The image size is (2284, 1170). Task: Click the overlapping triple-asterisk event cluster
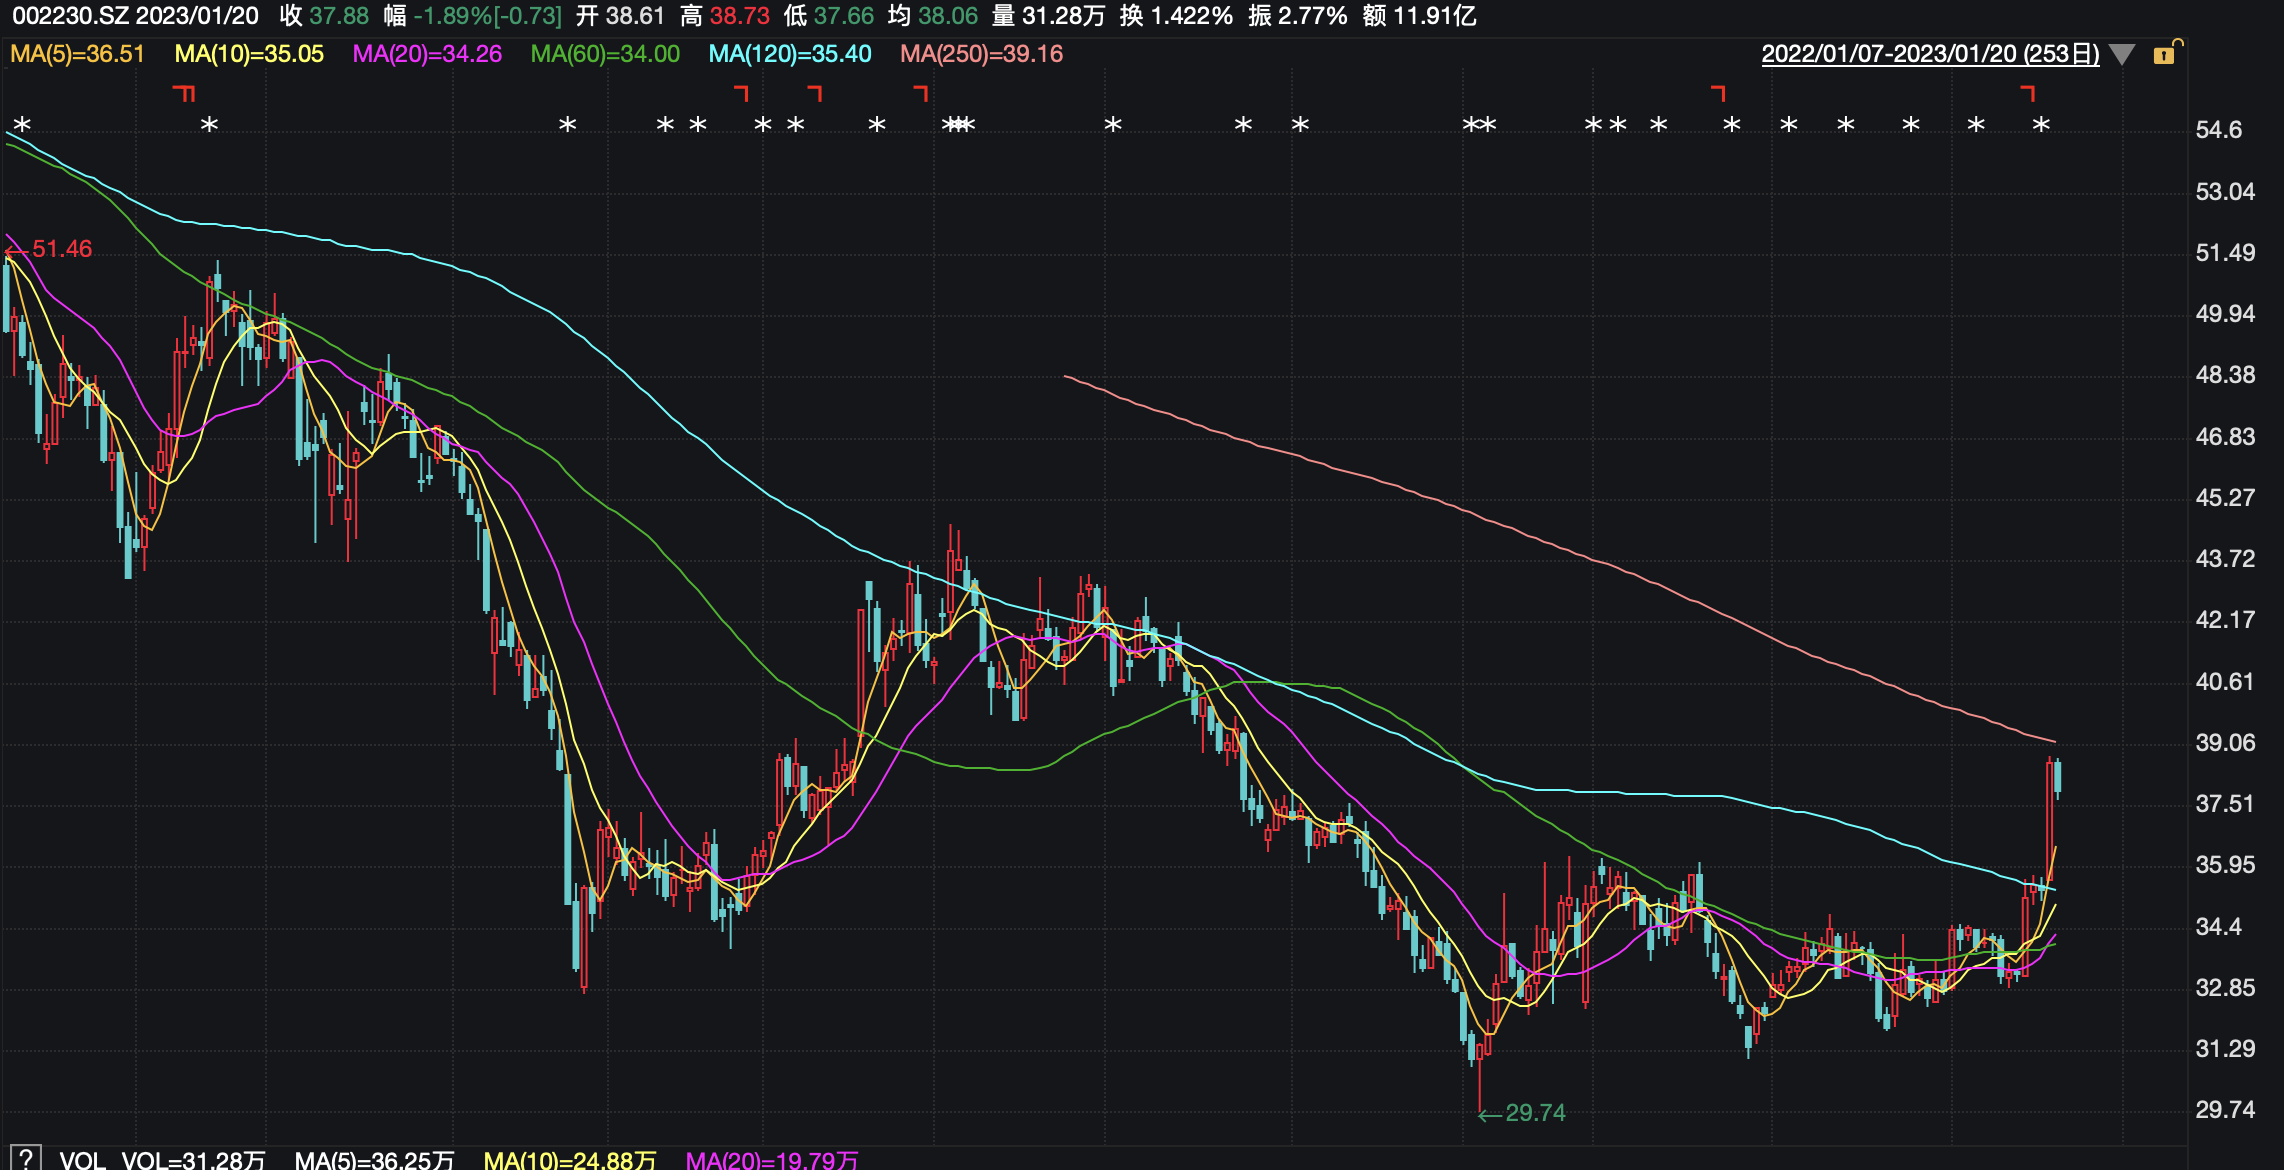958,126
